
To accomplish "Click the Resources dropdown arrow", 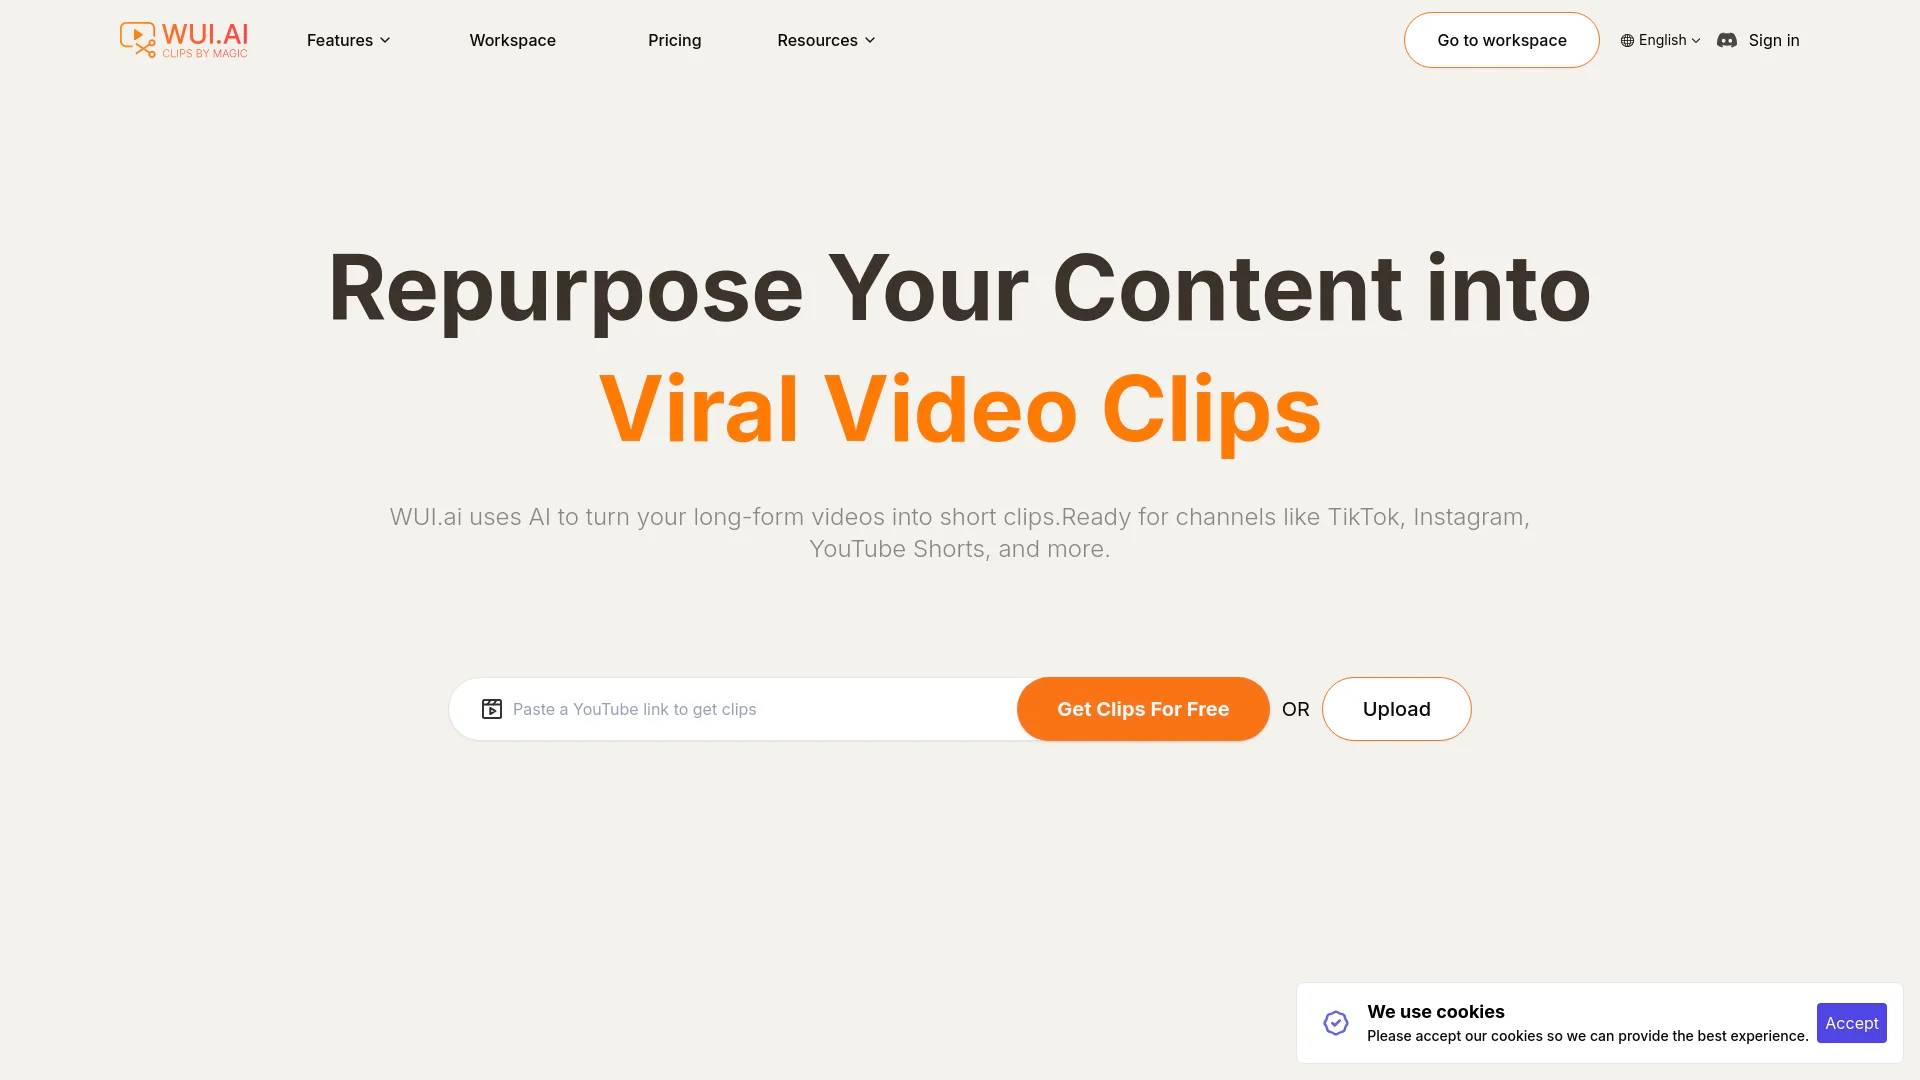I will (870, 40).
